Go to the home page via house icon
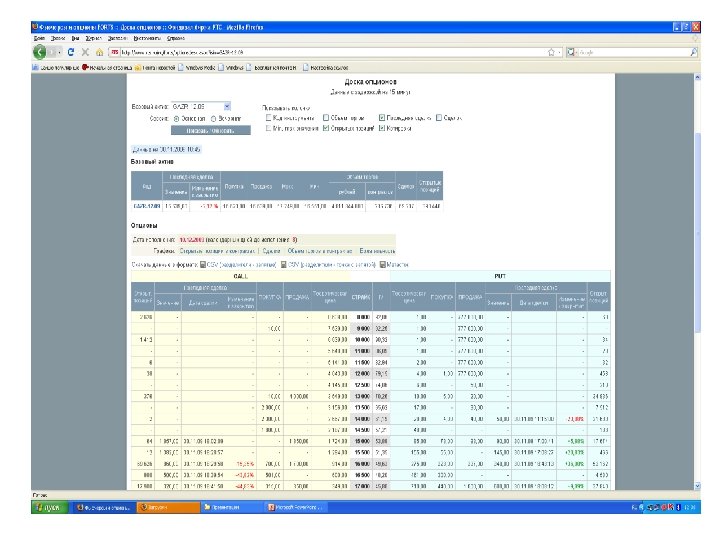The height and width of the screenshot is (540, 720). coord(99,52)
